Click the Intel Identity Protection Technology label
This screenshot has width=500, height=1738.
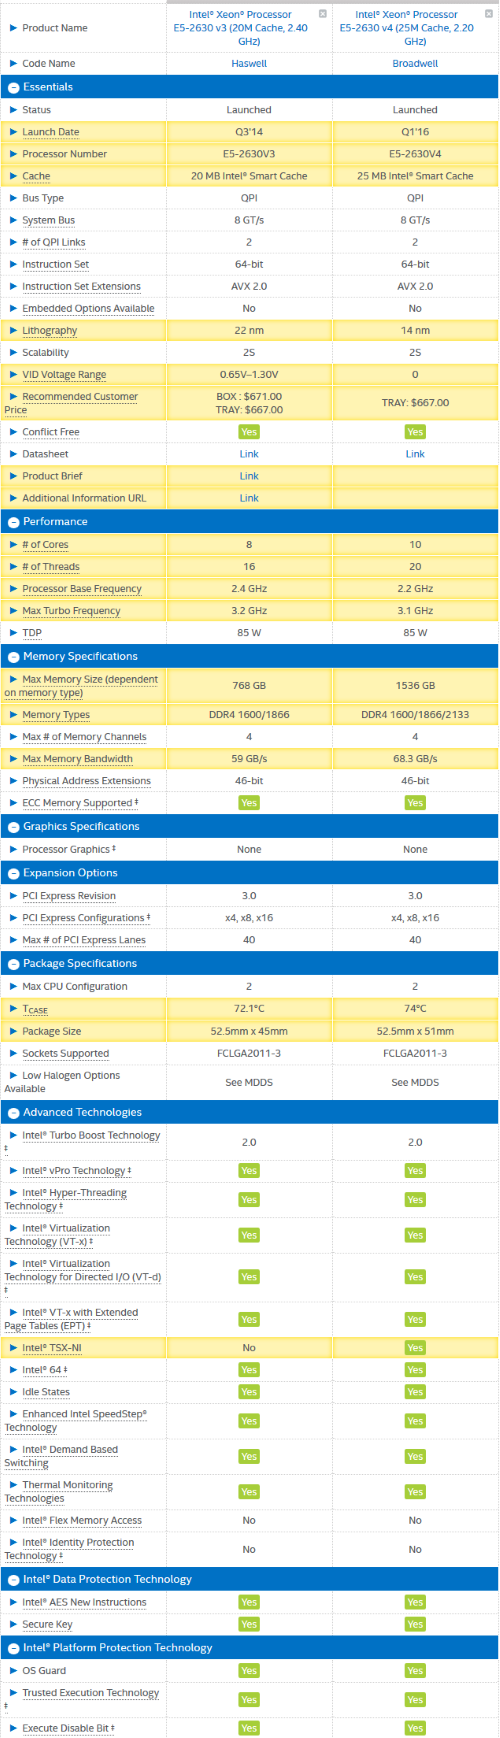(69, 1550)
